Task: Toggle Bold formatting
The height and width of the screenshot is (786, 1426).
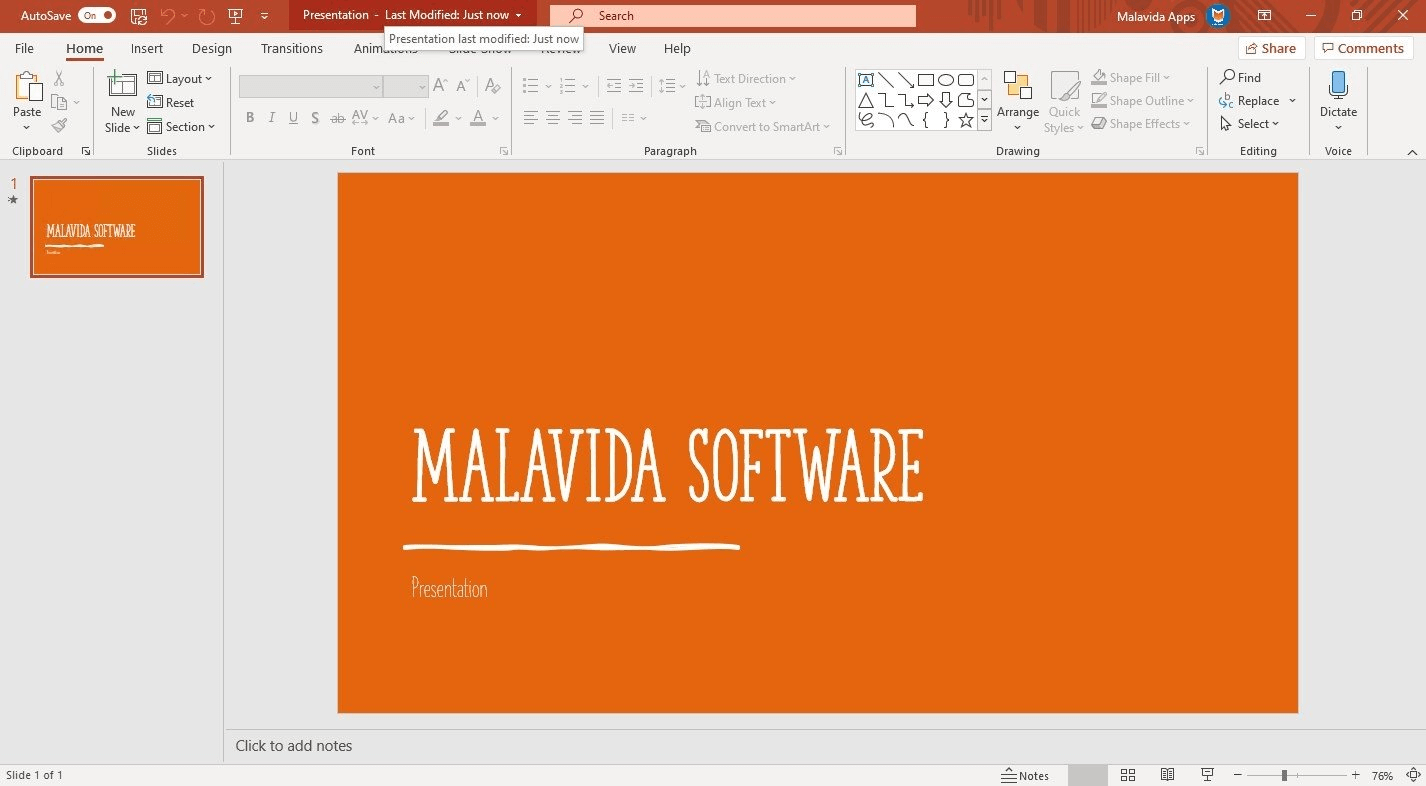Action: pyautogui.click(x=250, y=118)
